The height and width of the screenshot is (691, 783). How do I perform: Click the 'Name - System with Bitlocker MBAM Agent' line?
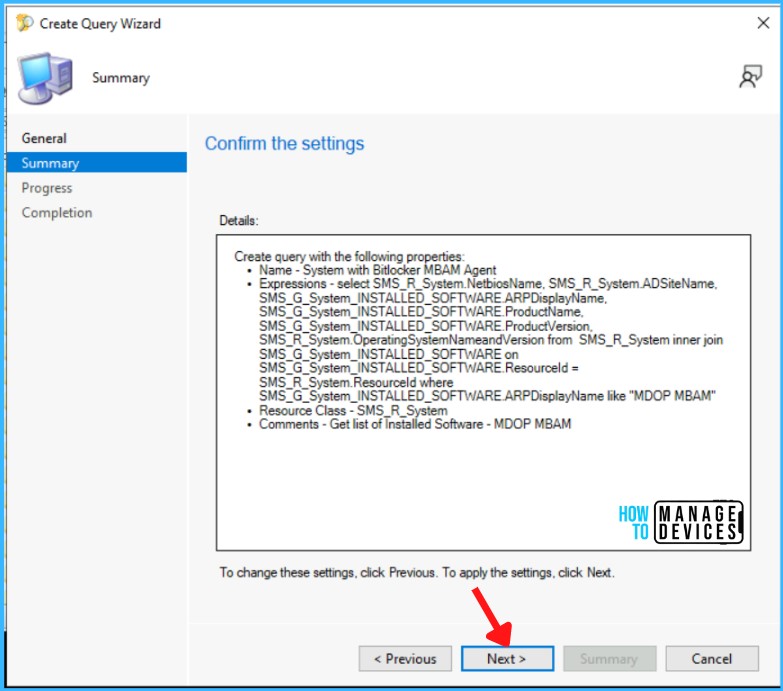click(x=378, y=270)
